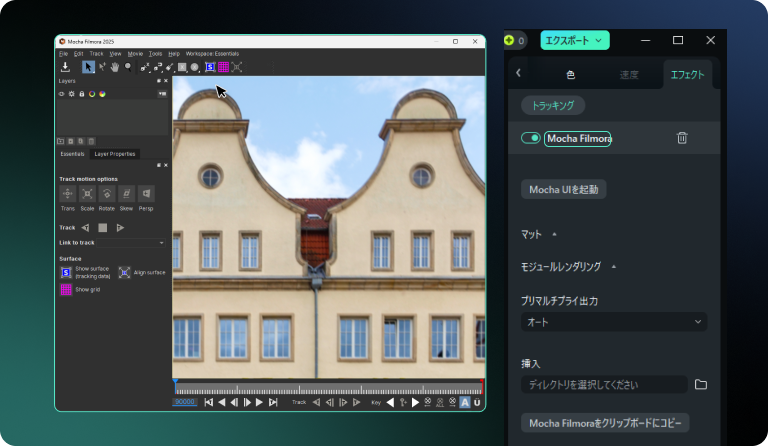The height and width of the screenshot is (446, 768).
Task: Open the Tools menu in Mocha
Action: coord(155,54)
